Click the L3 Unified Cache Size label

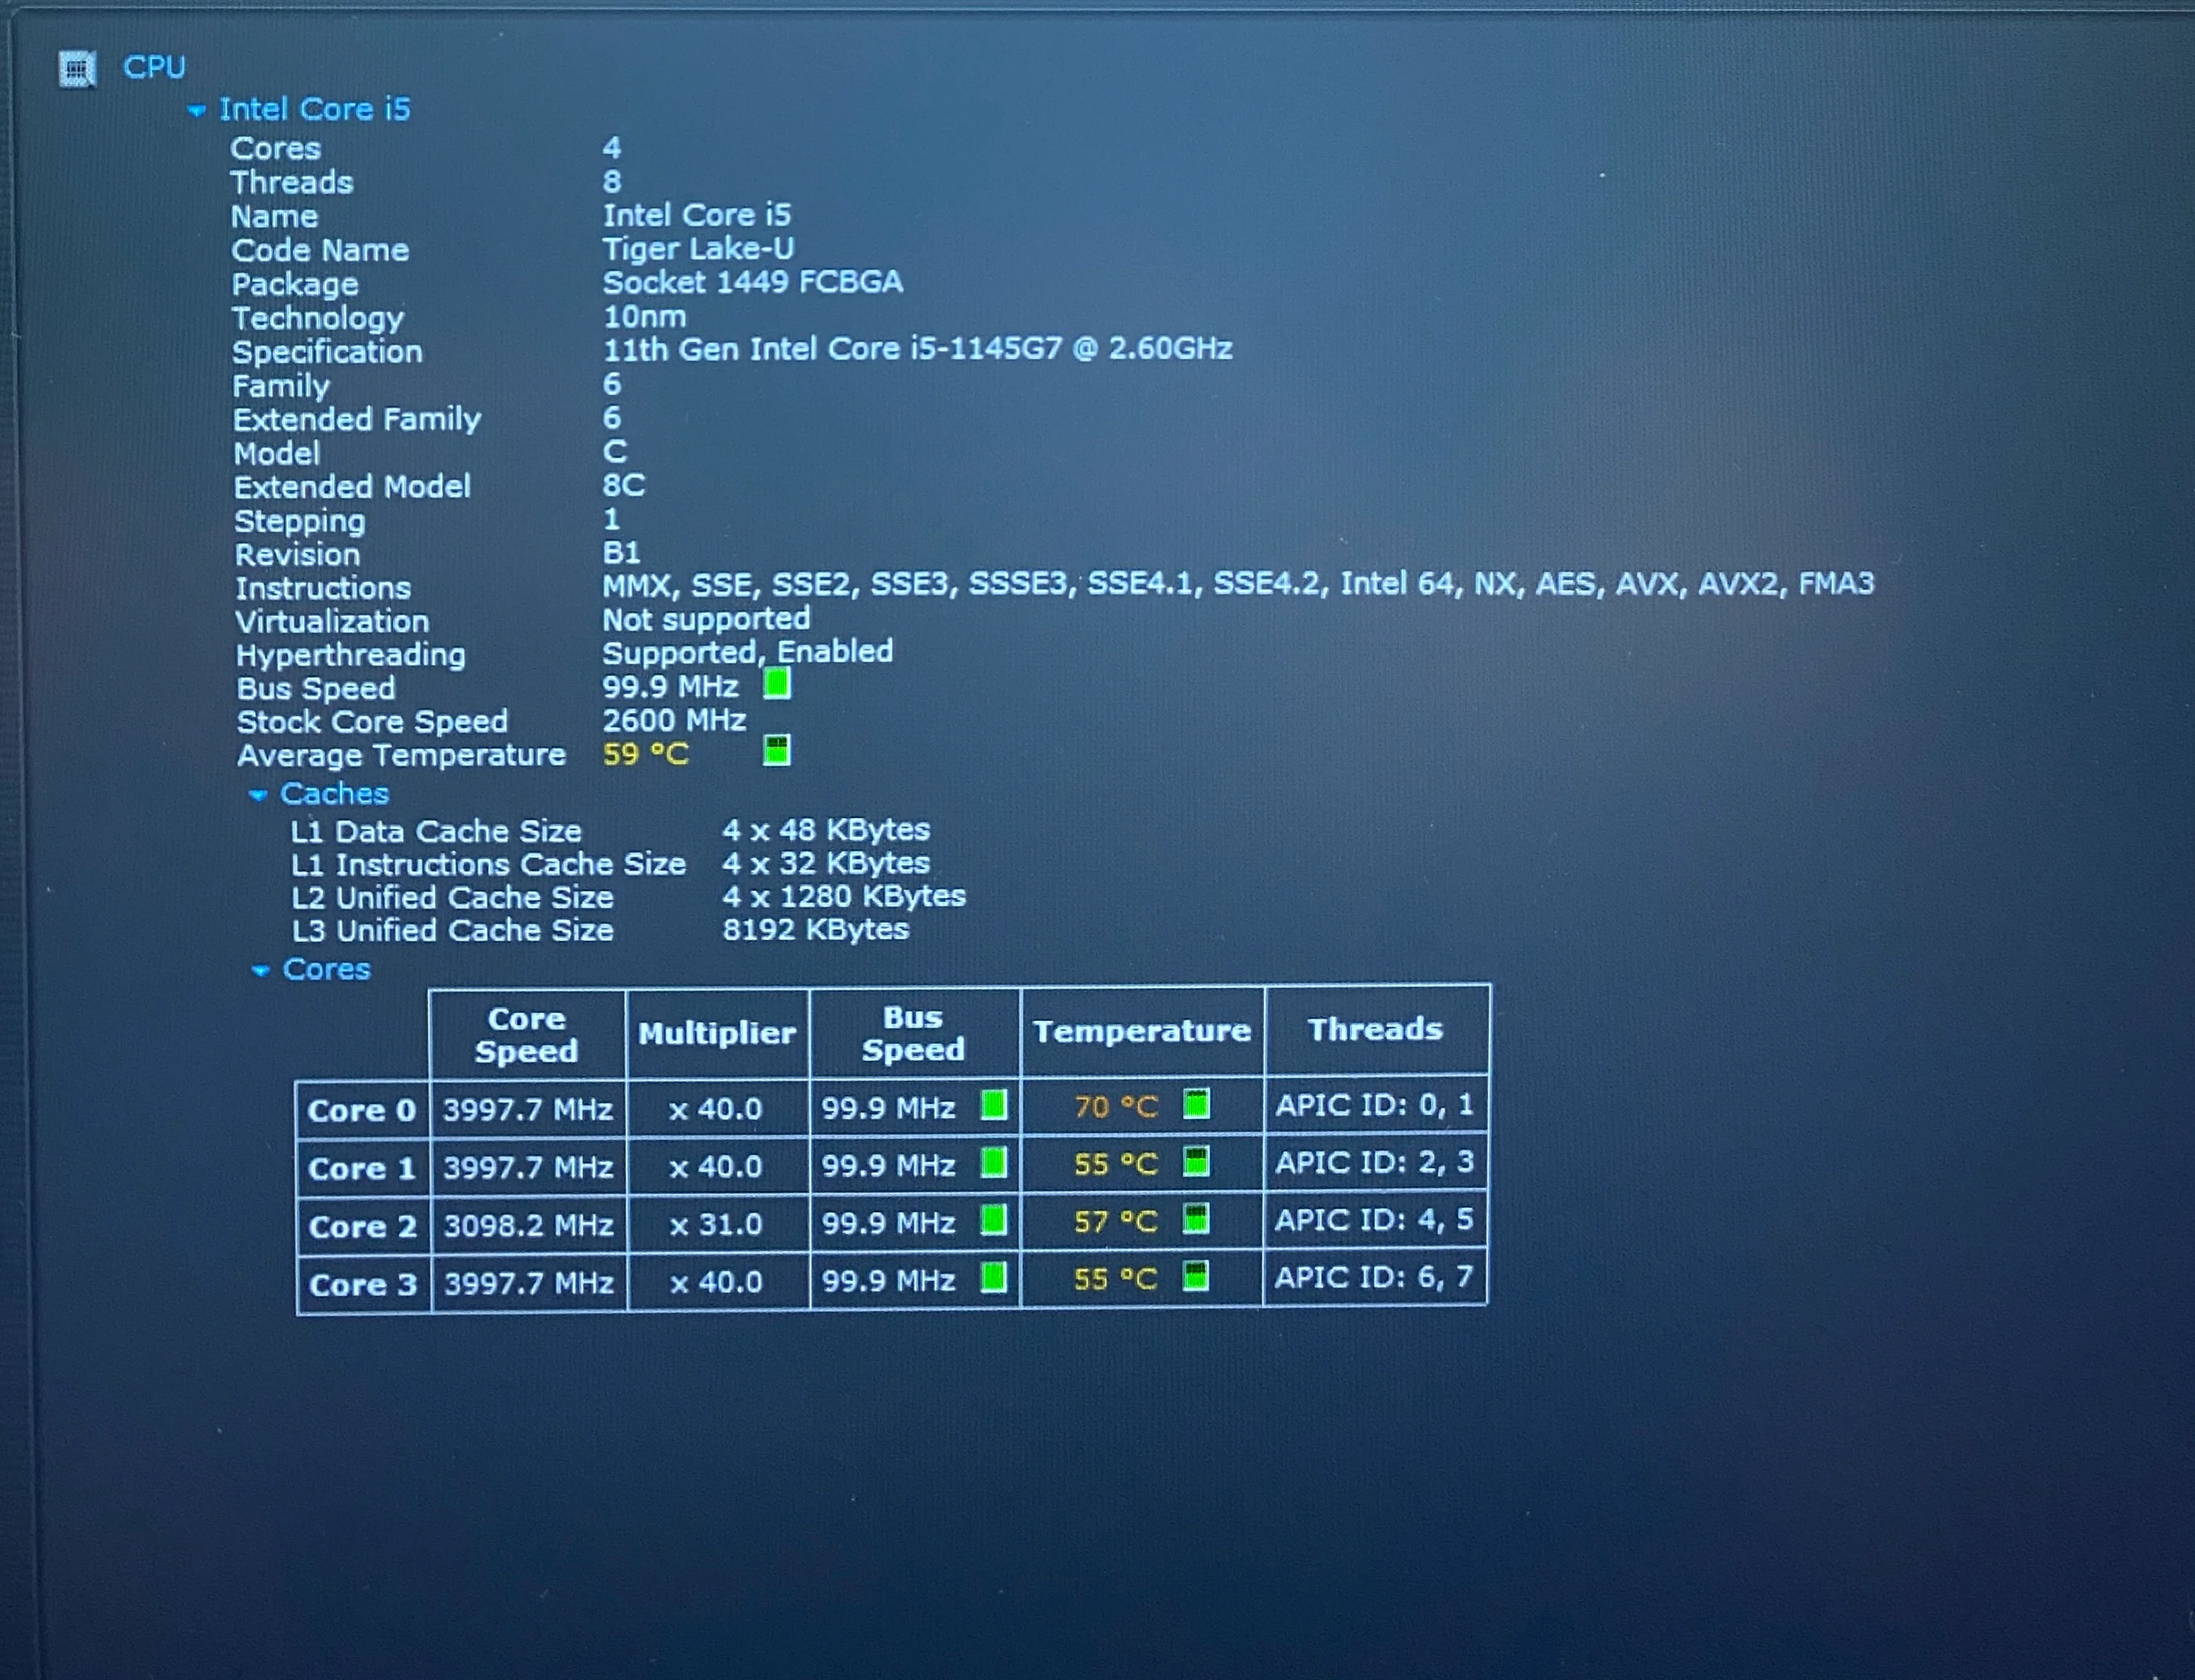point(452,931)
